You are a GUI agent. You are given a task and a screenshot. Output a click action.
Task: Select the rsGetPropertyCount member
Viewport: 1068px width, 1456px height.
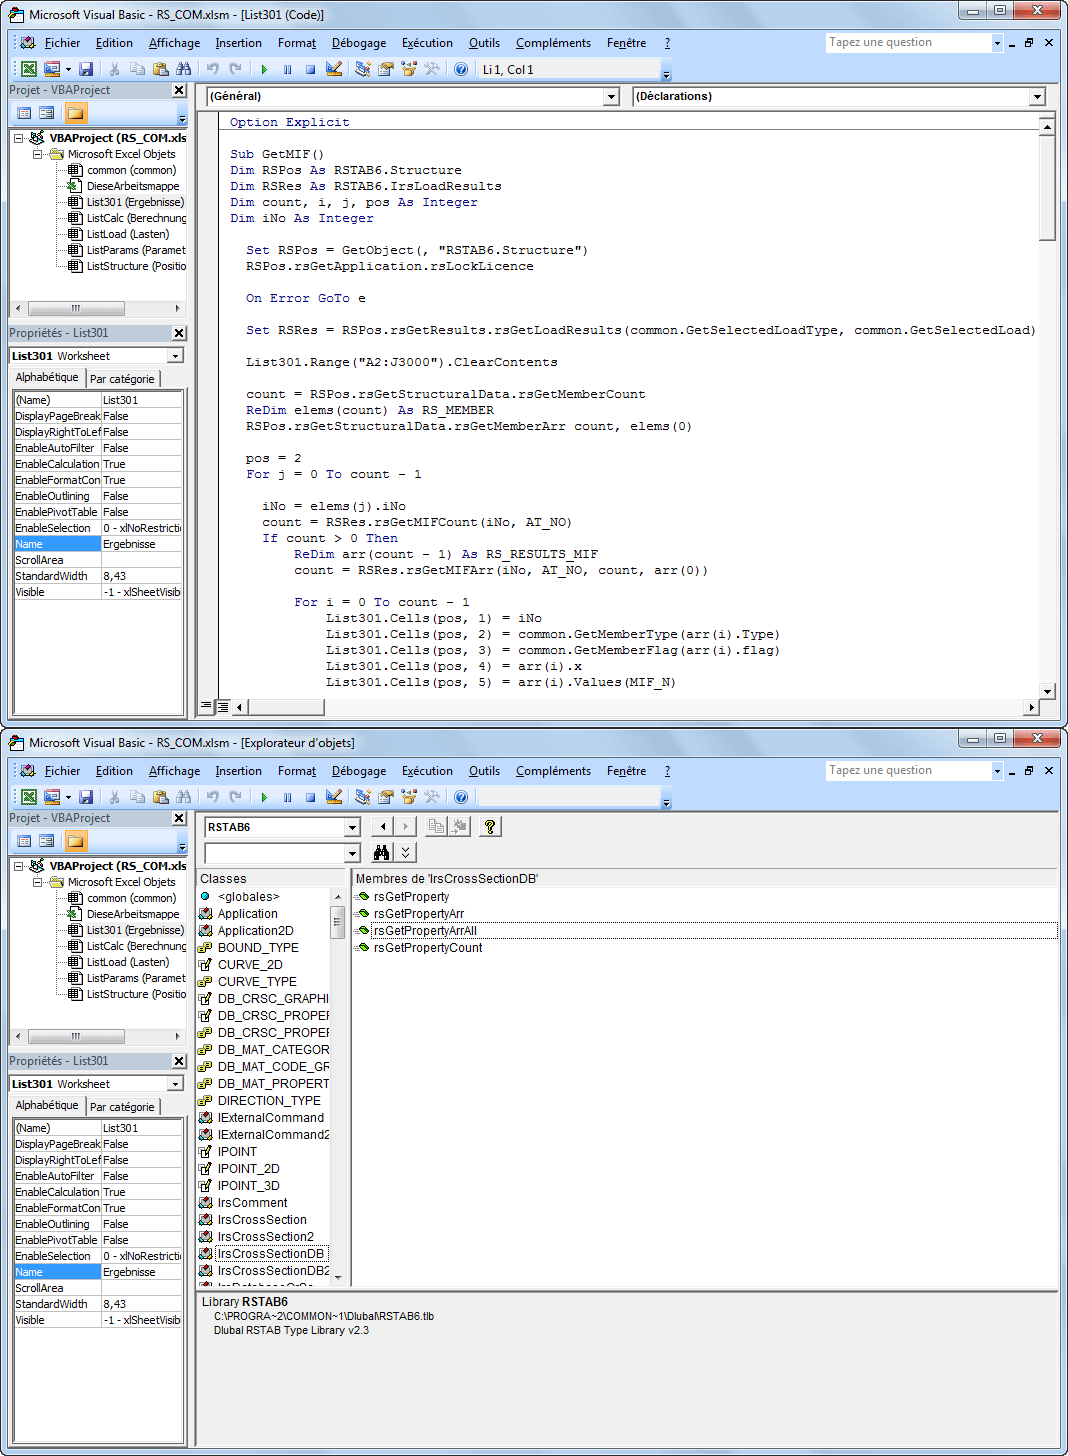(x=427, y=947)
